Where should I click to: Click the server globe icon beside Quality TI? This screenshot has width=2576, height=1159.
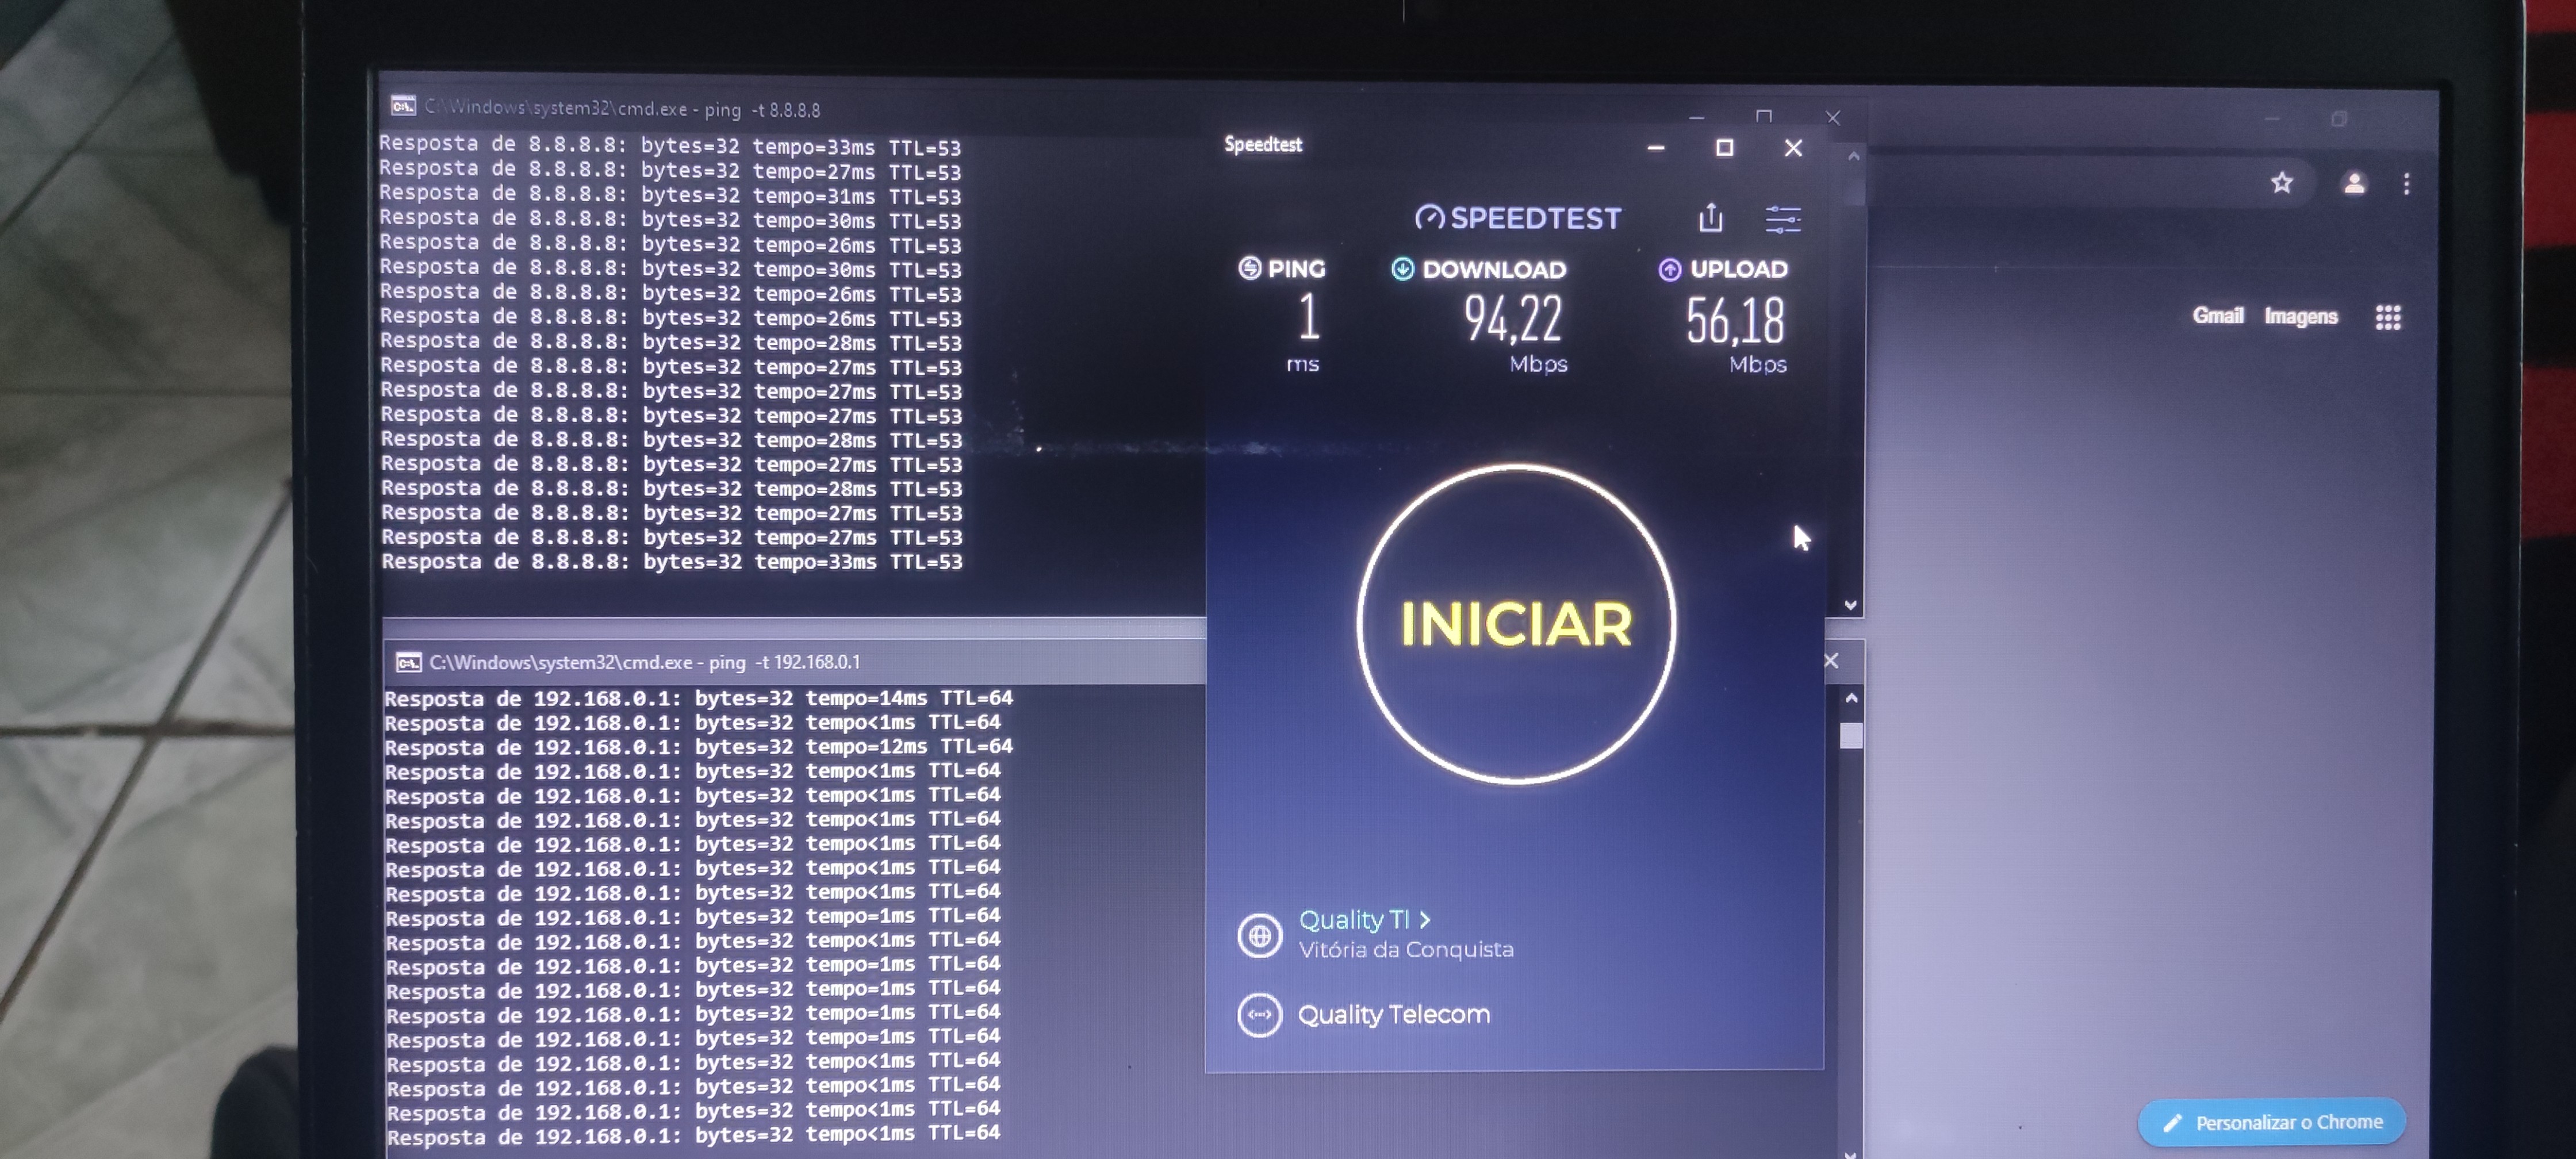point(1259,936)
